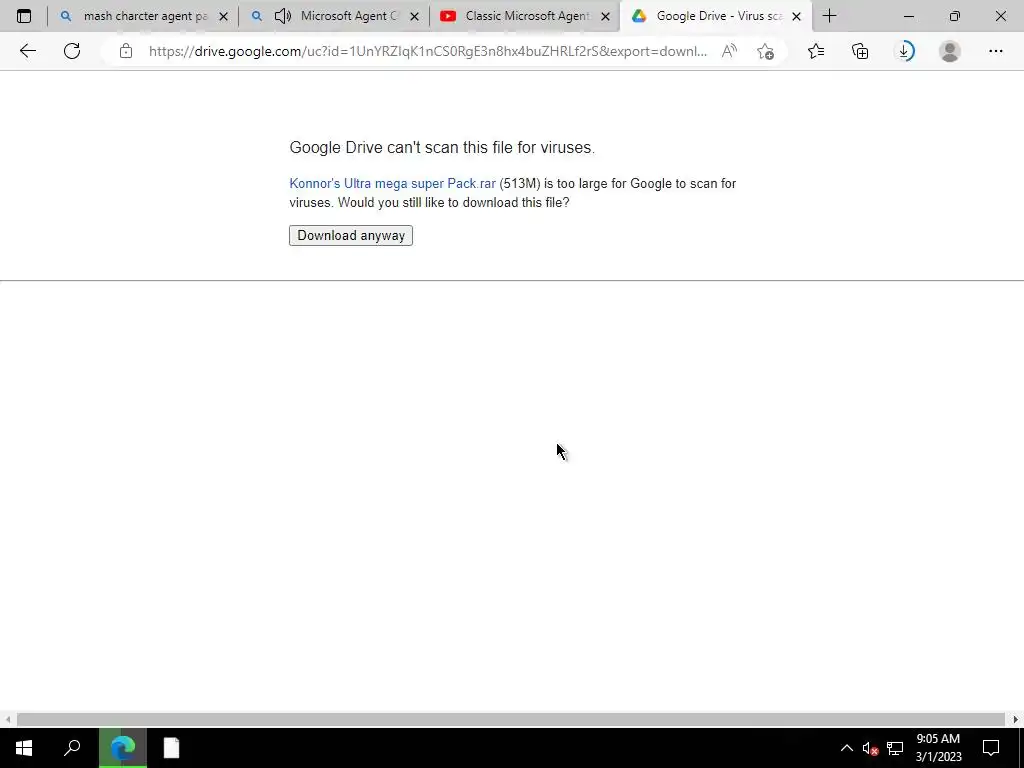The image size is (1024, 768).
Task: Open a new browser tab
Action: (829, 16)
